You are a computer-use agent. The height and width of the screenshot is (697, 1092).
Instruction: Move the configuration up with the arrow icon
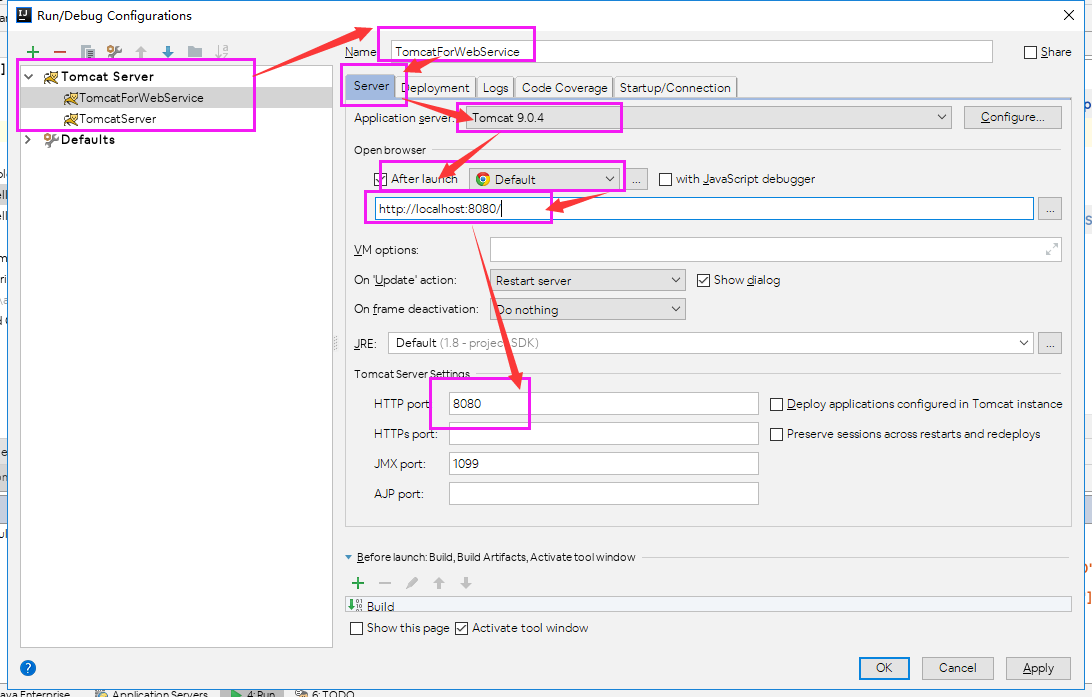tap(141, 52)
